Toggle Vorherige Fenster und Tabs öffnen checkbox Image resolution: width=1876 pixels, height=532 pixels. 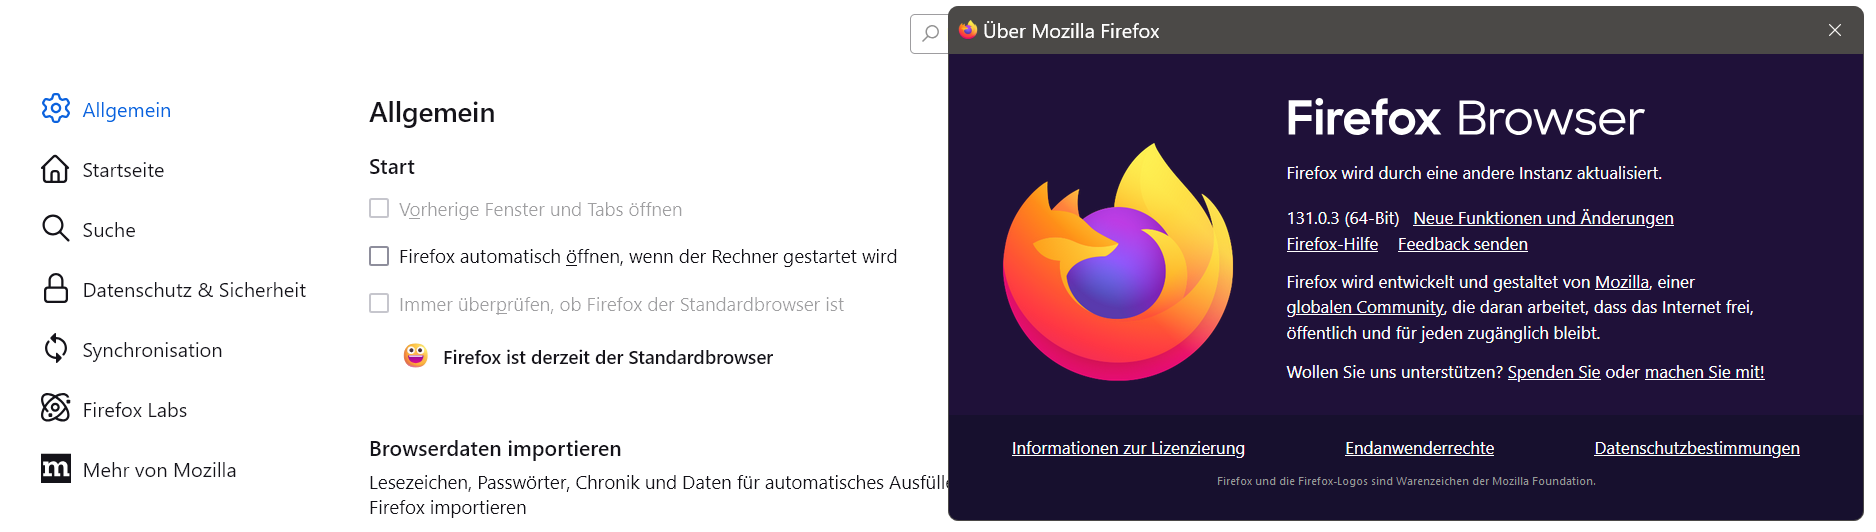[379, 208]
